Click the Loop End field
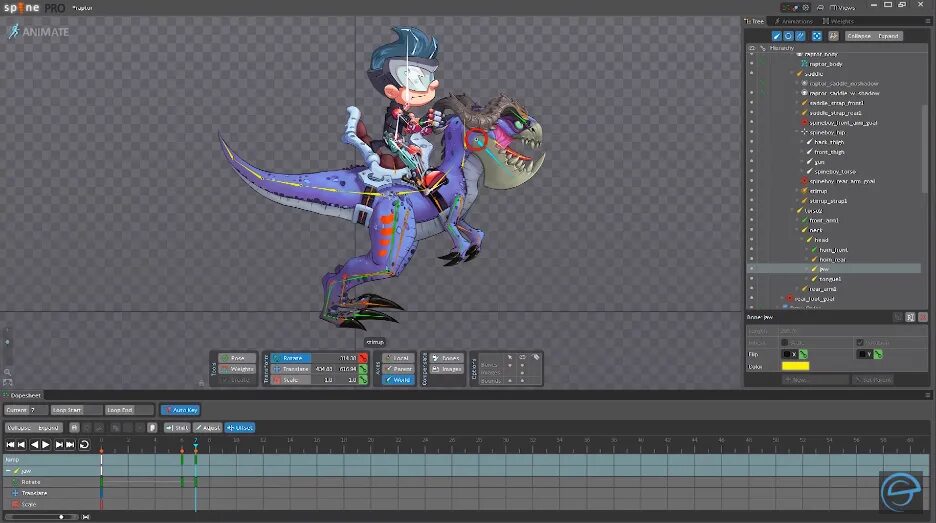Screen dimensions: 936x523 [x=130, y=410]
